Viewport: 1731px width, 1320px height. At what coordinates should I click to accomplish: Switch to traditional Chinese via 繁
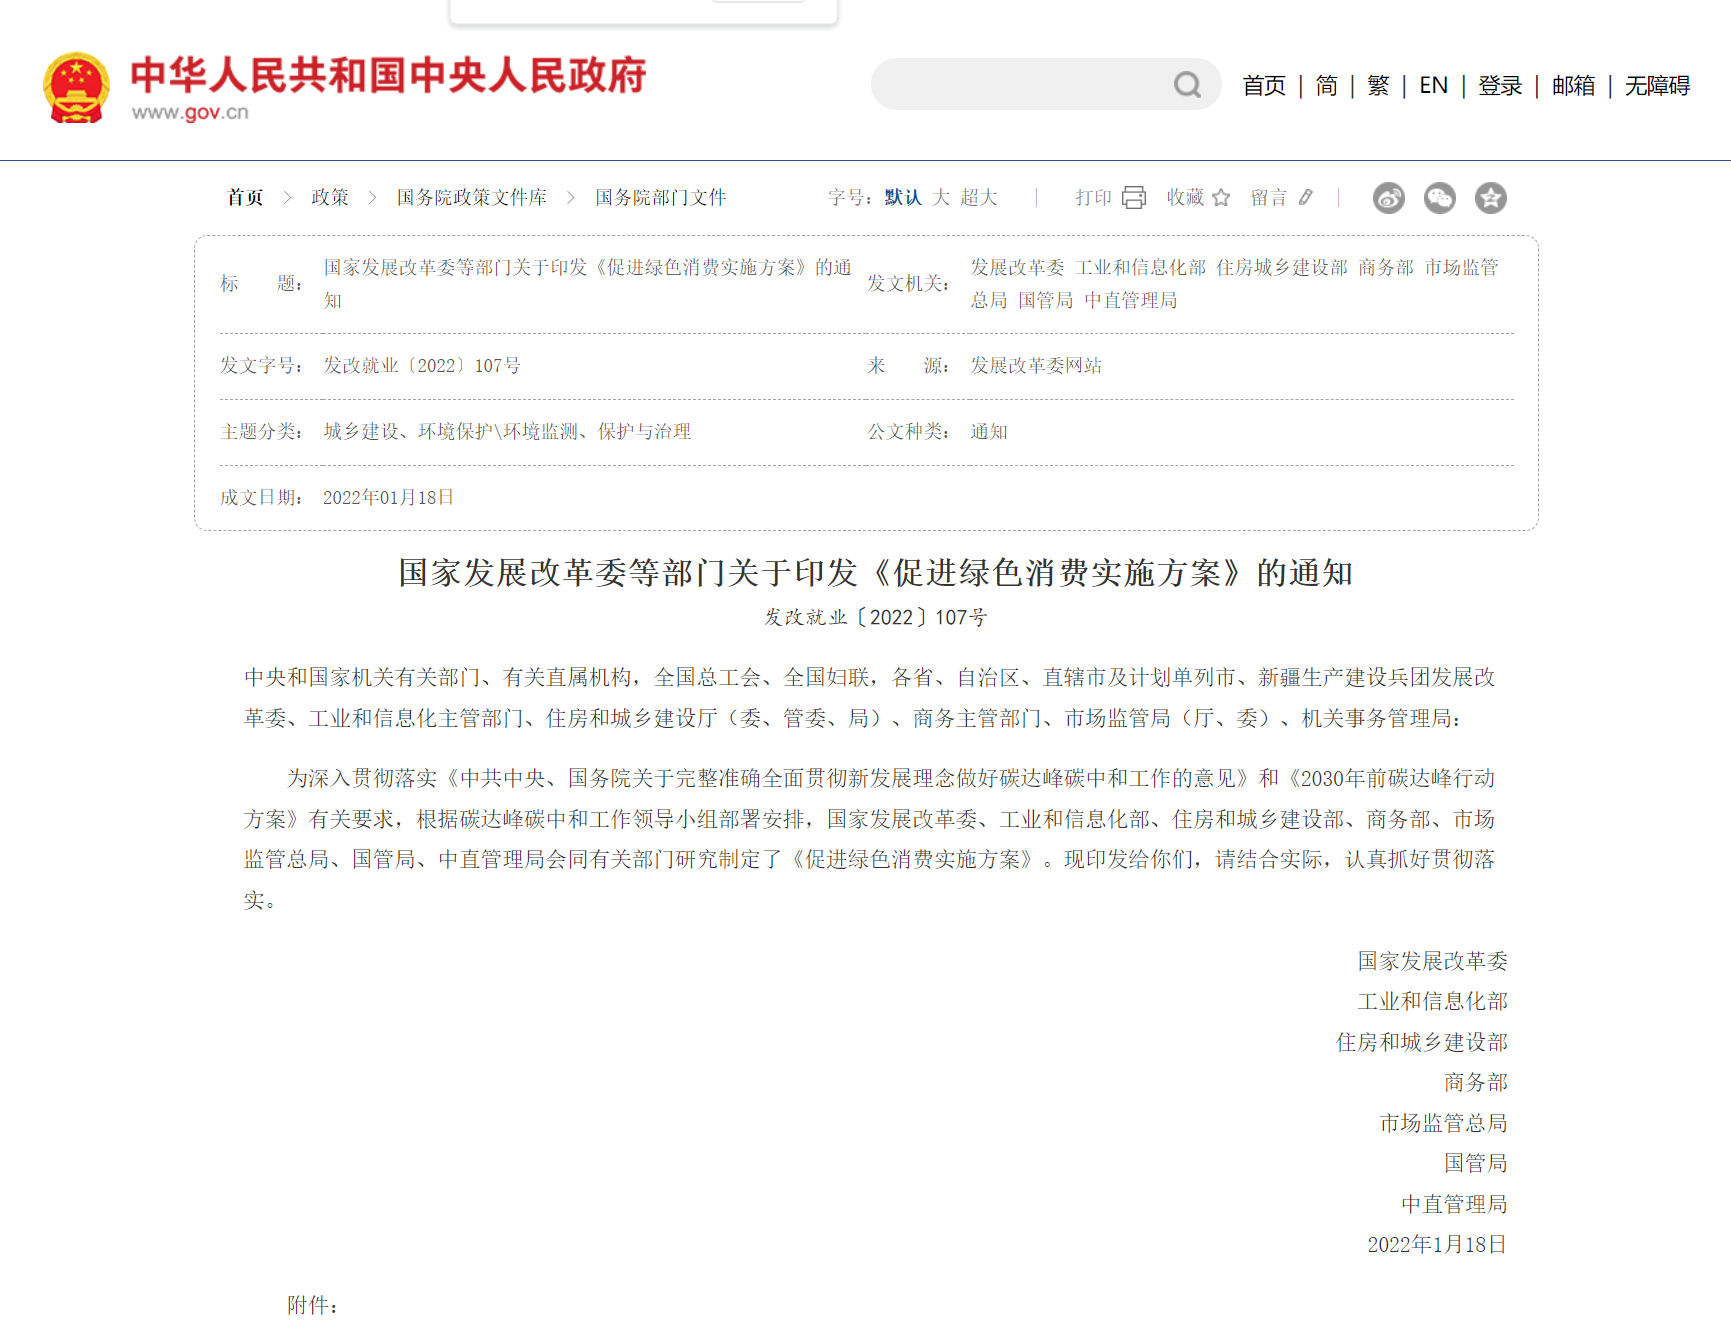tap(1376, 86)
